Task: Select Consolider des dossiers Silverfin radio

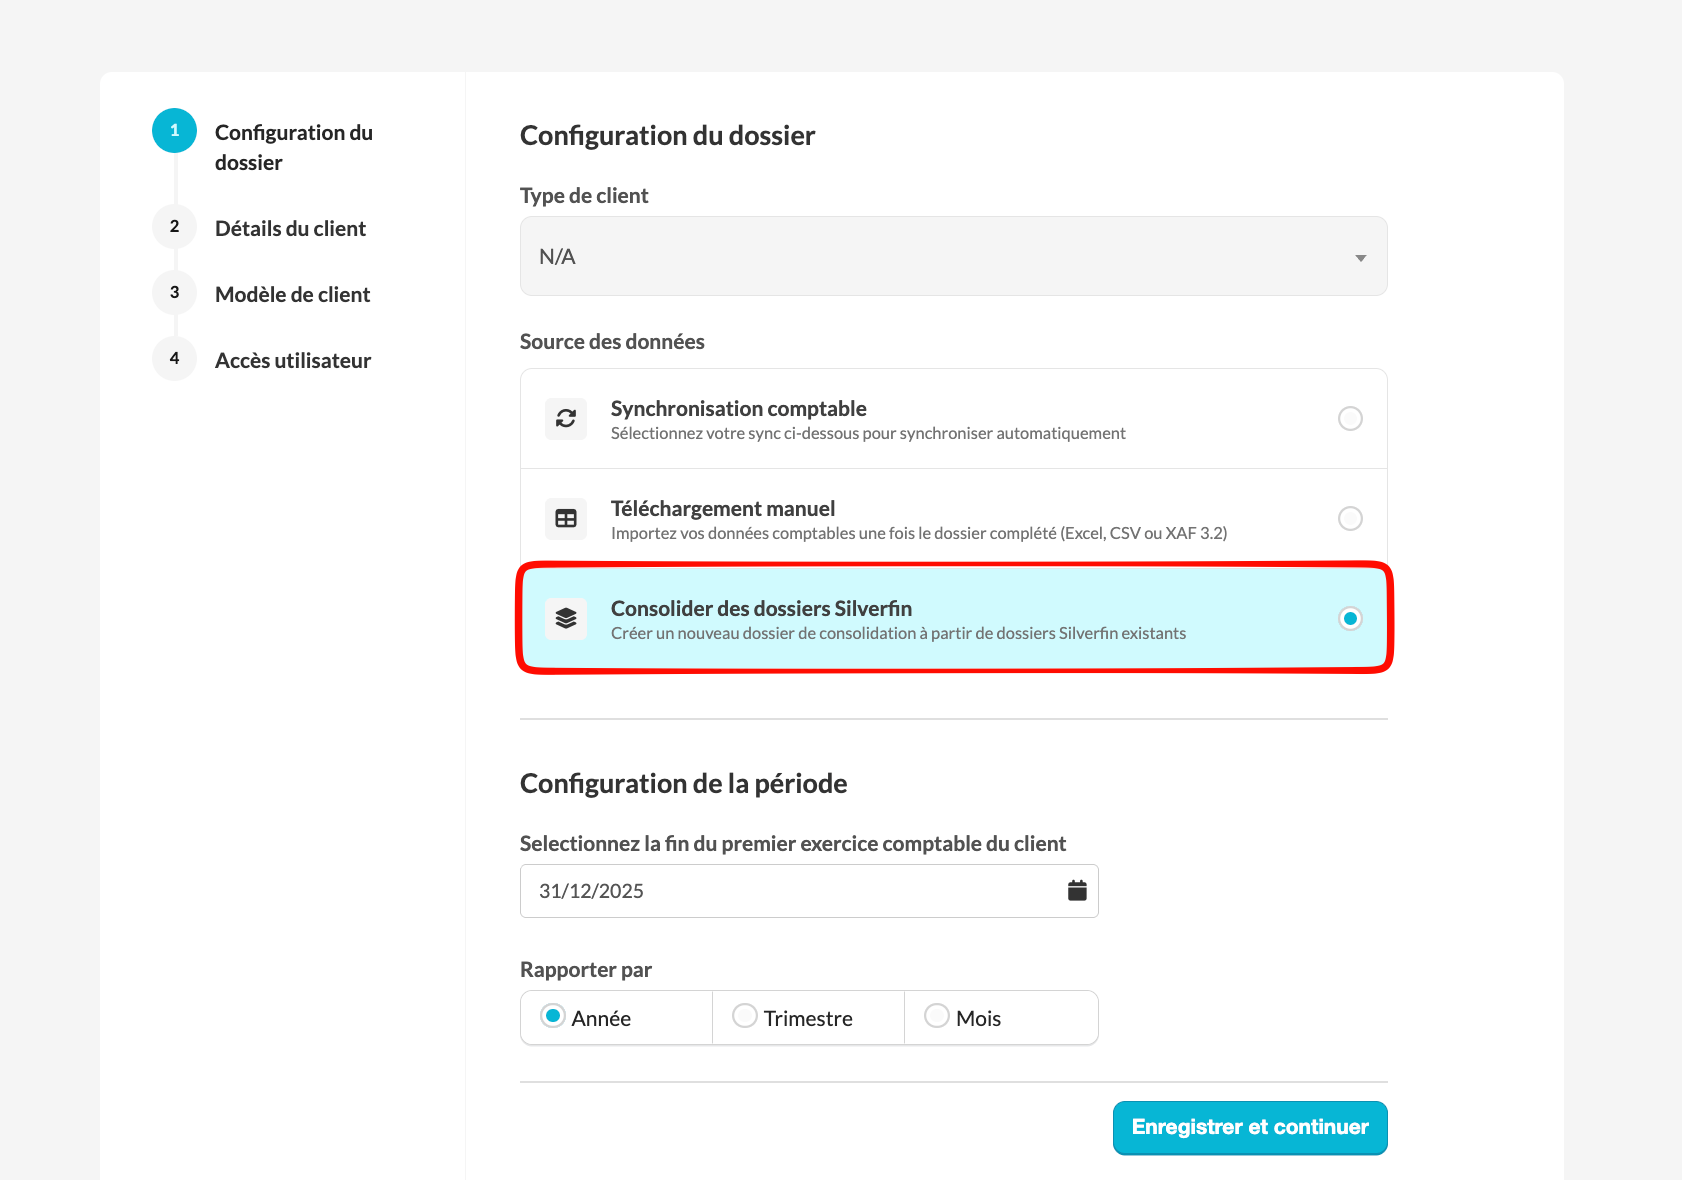Action: tap(1350, 618)
